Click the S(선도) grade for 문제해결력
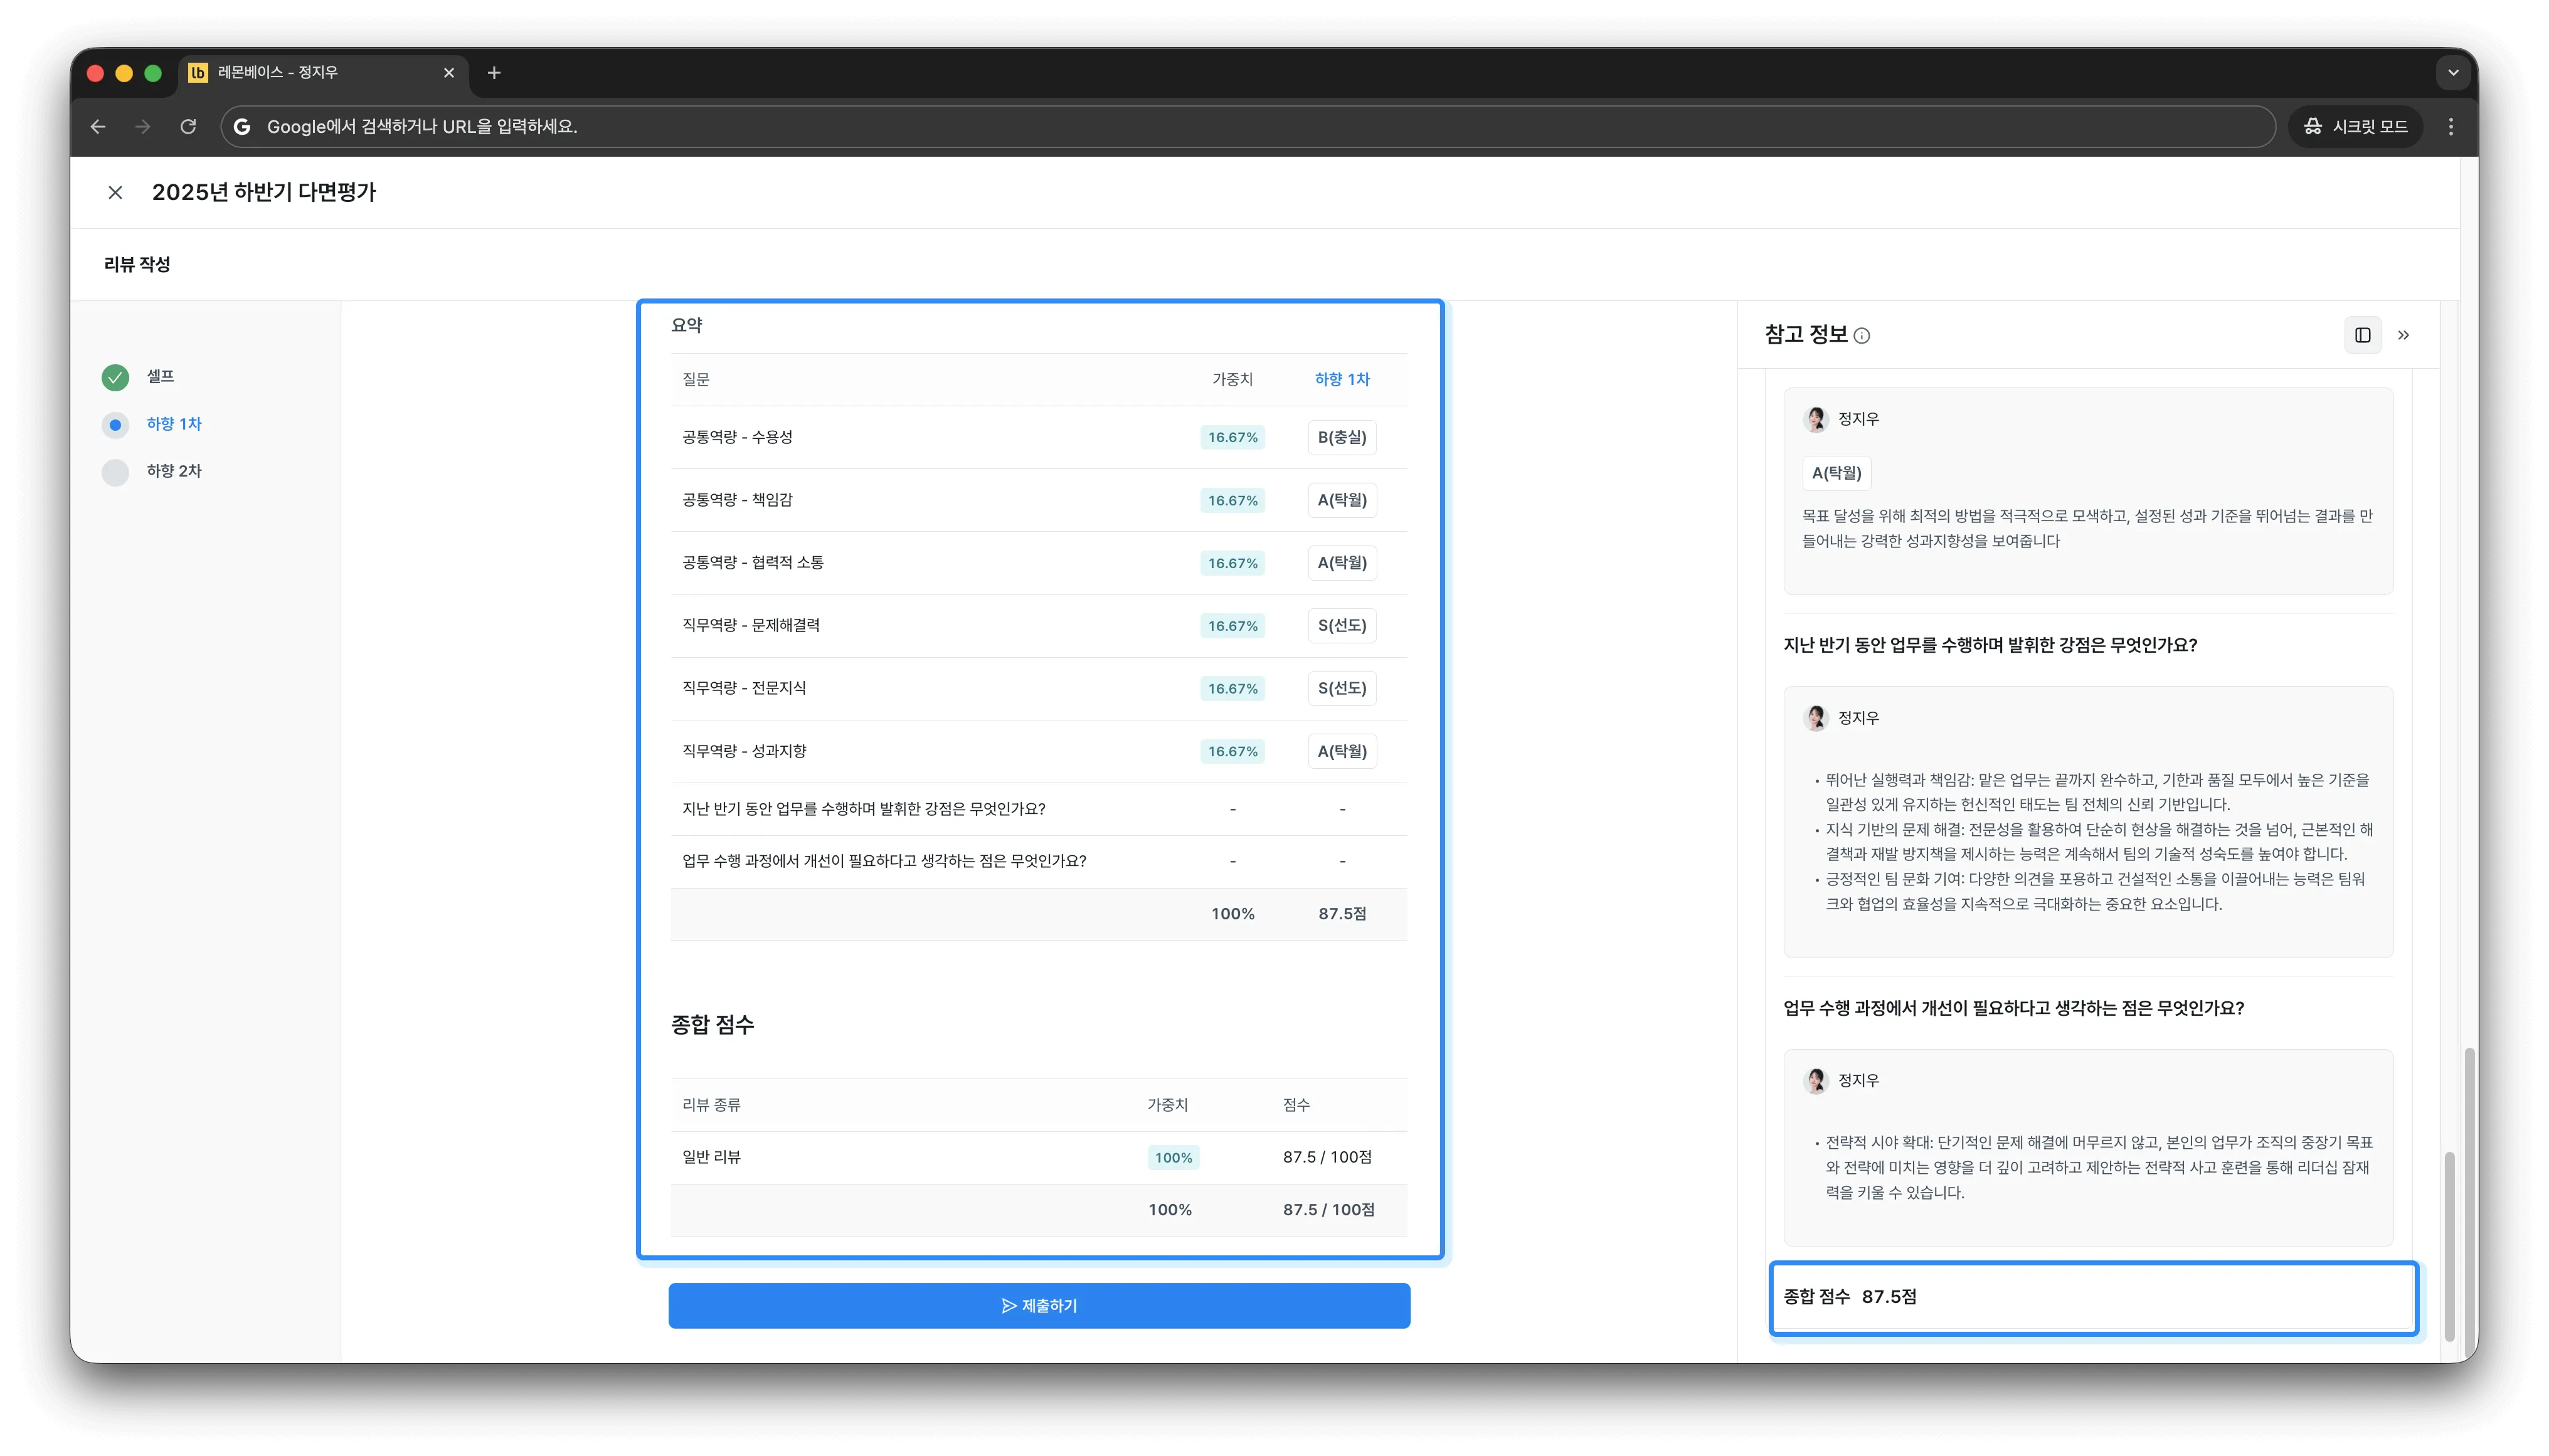This screenshot has width=2549, height=1456. coord(1341,625)
